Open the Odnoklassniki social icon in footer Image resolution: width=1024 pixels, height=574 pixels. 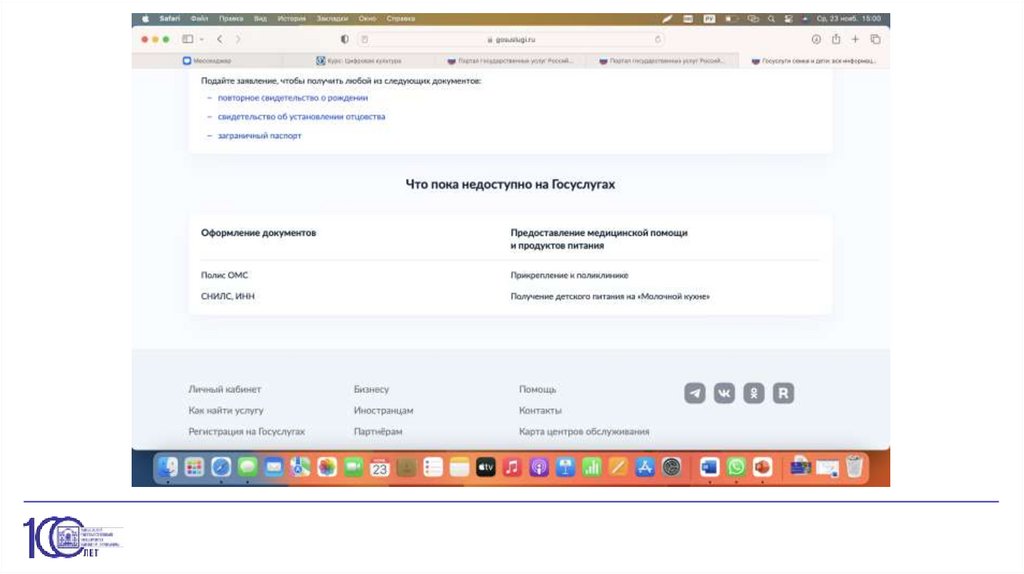coord(754,393)
